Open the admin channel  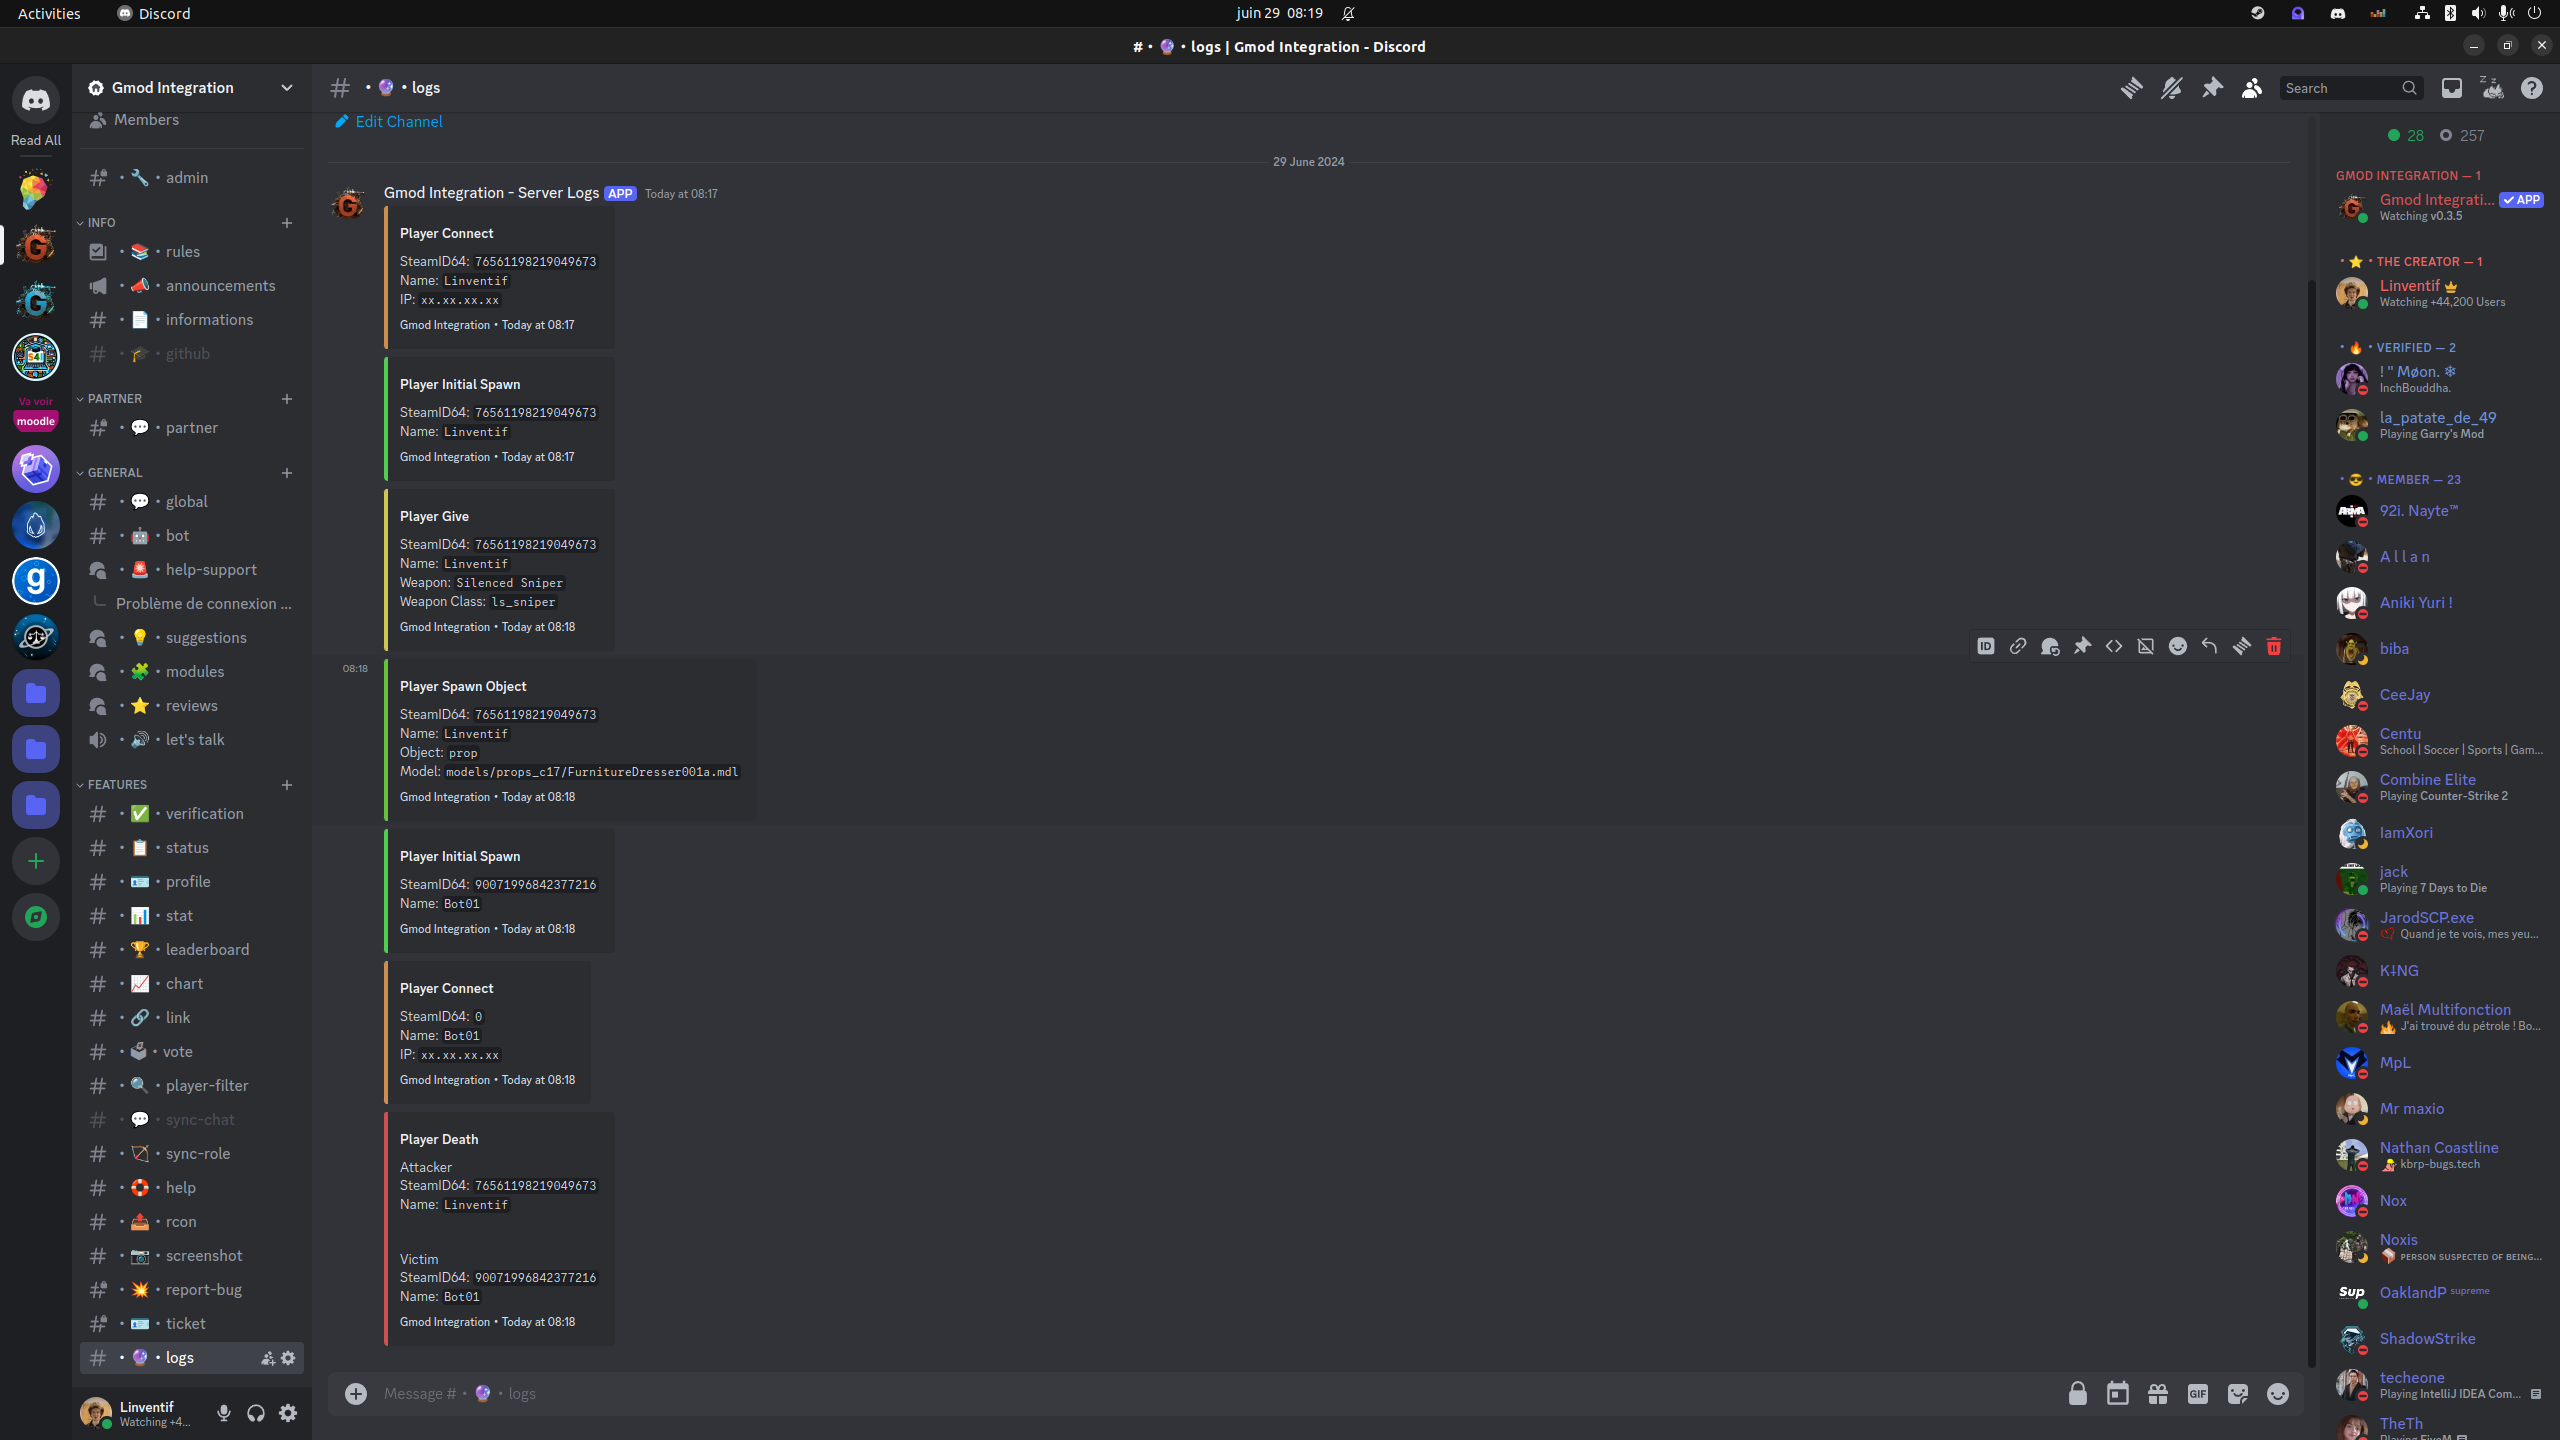(191, 178)
